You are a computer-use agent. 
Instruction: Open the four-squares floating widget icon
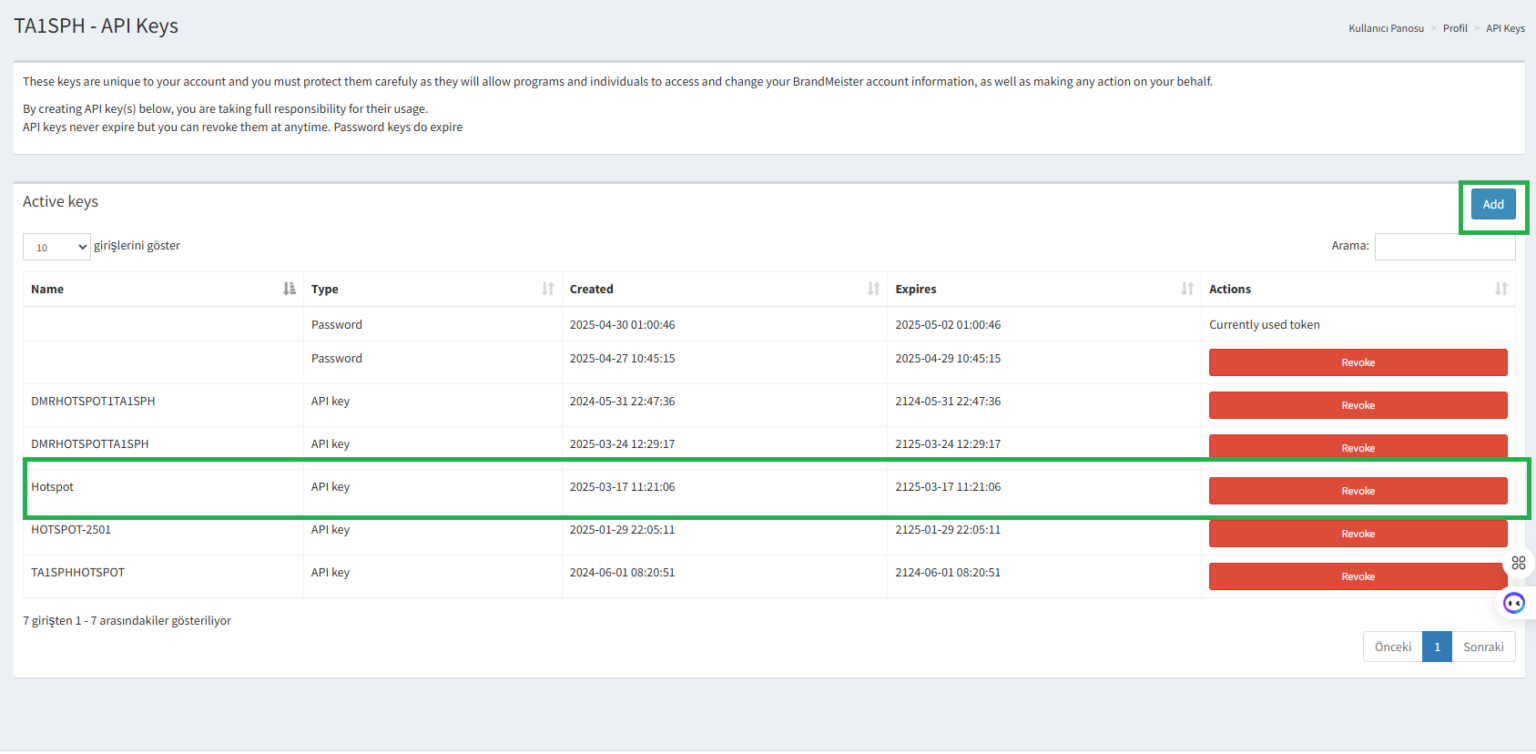(x=1518, y=562)
